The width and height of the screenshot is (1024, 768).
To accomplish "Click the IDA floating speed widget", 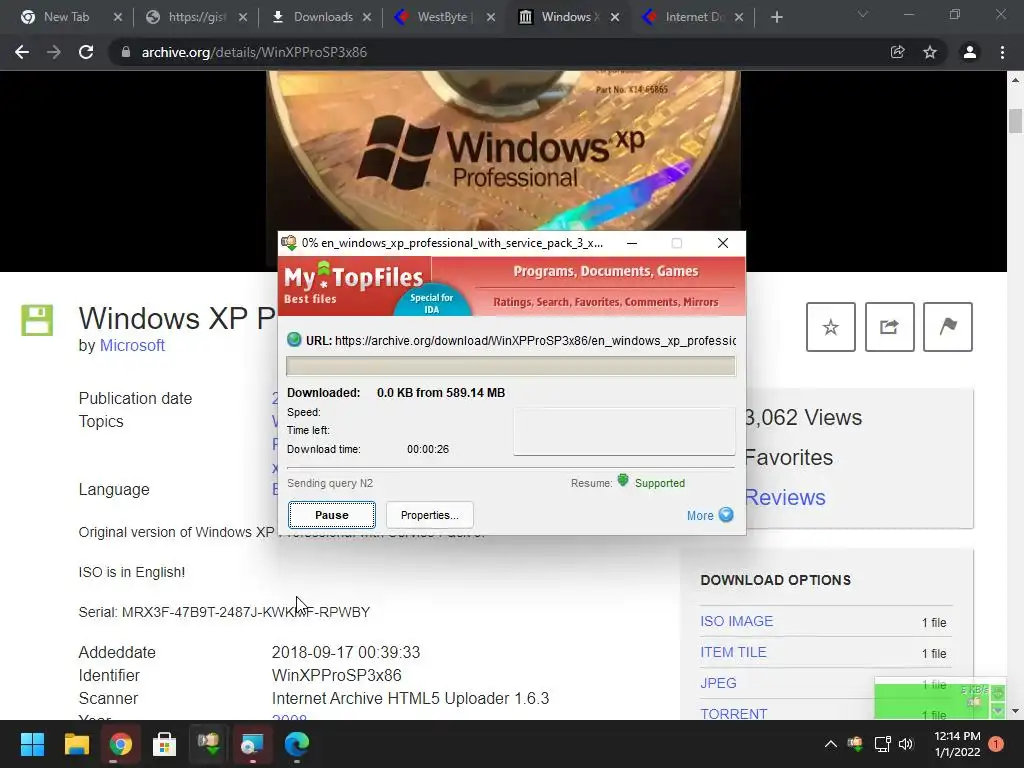I will click(940, 699).
